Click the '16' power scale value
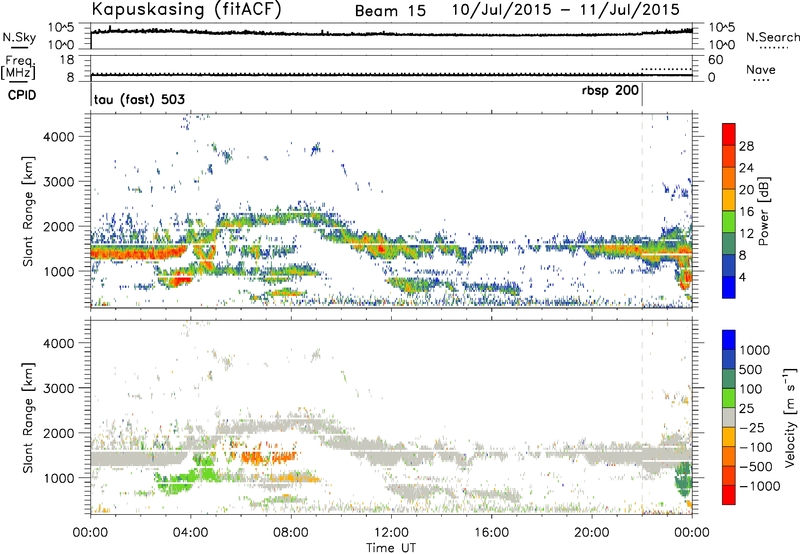This screenshot has height=554, width=800. pos(746,212)
